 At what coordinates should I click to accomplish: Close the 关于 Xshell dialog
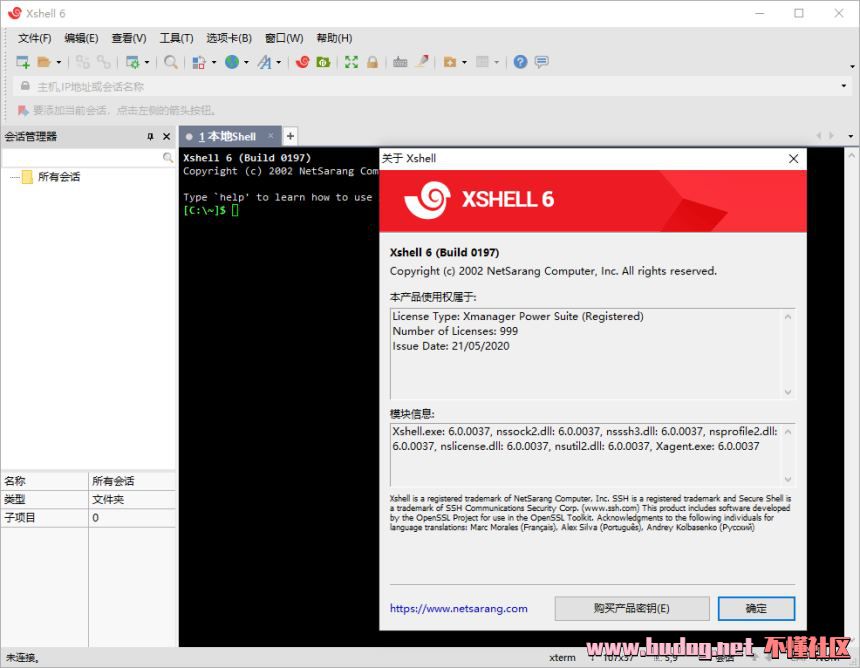tap(793, 158)
